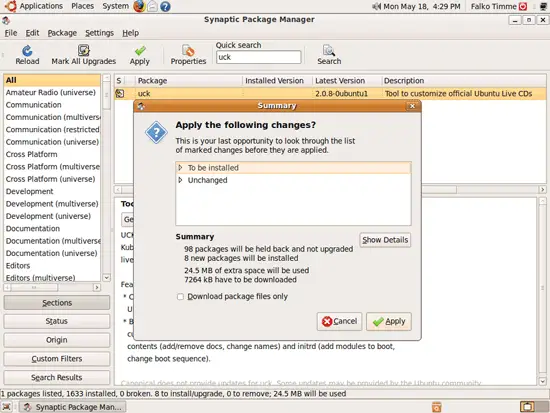This screenshot has width=550, height=413.
Task: Click the Synaptic window menu icon in the title bar
Action: click(6, 20)
